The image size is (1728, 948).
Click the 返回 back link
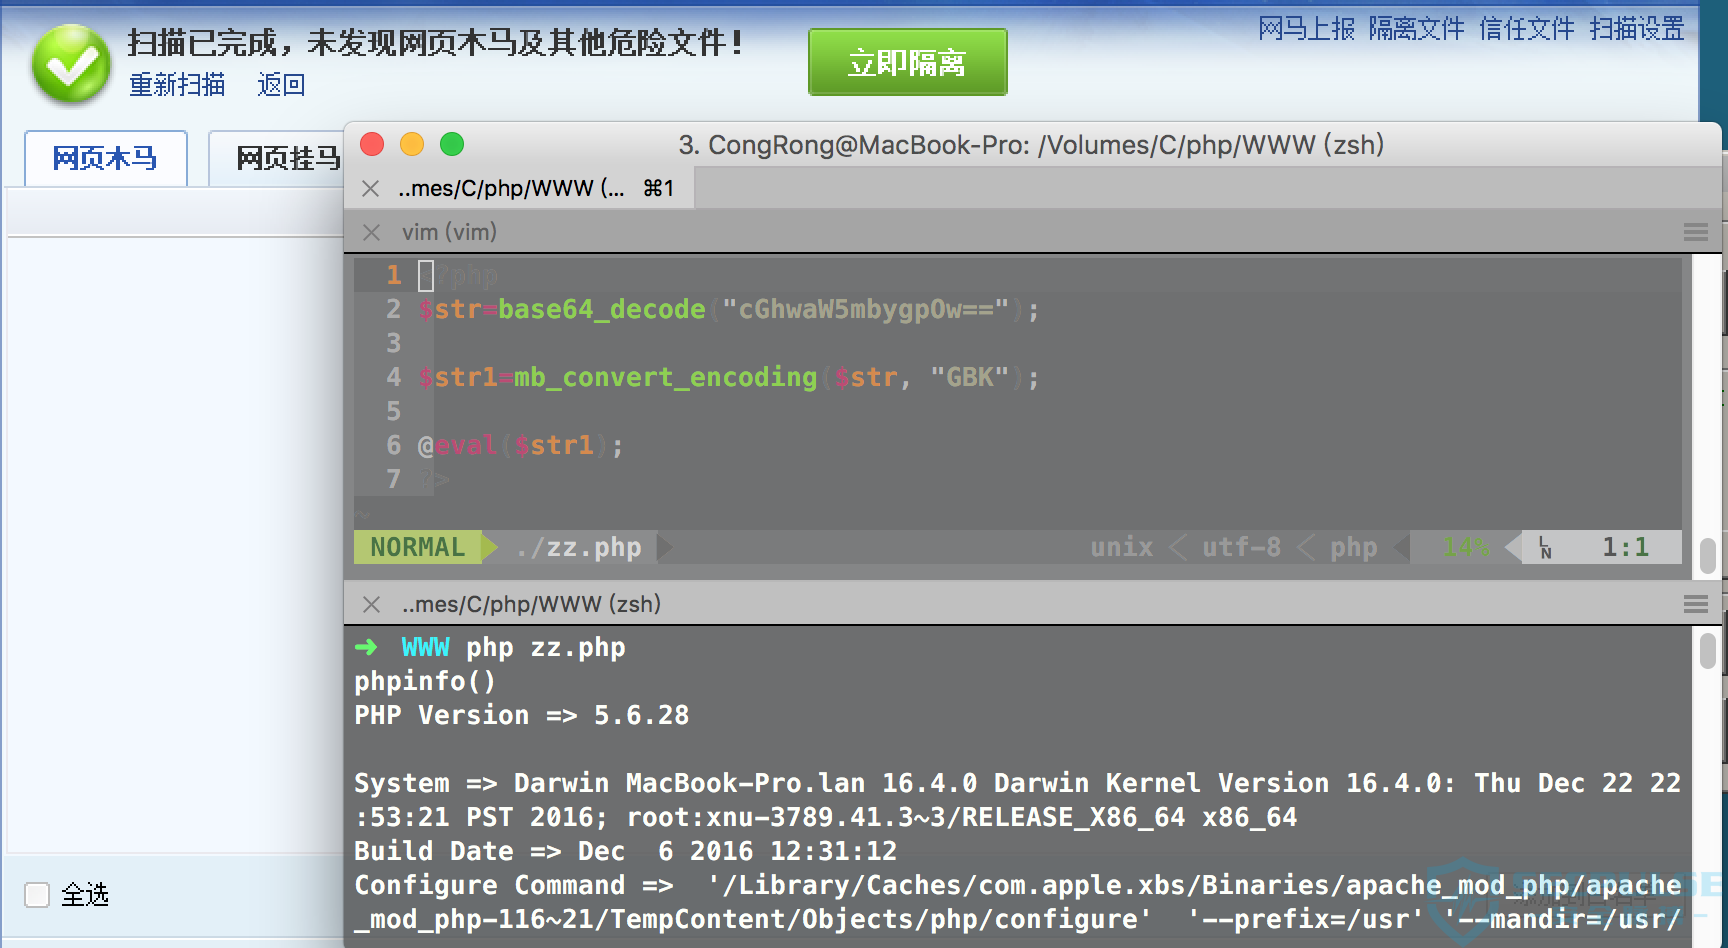tap(281, 85)
